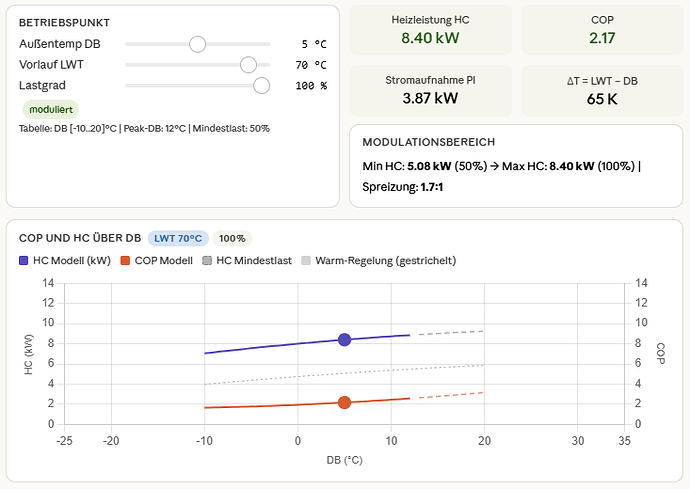Select the orange COP data point marker
This screenshot has width=690, height=489.
(x=345, y=402)
